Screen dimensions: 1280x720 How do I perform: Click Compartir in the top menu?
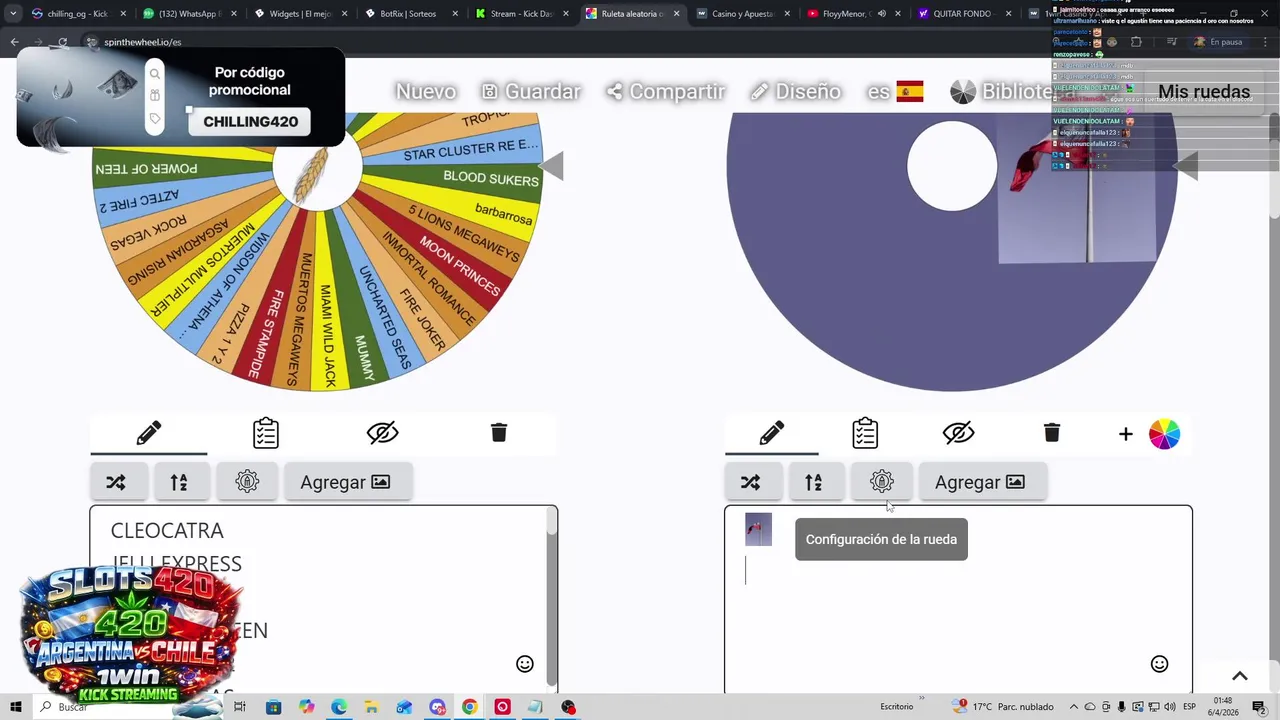pyautogui.click(x=666, y=91)
